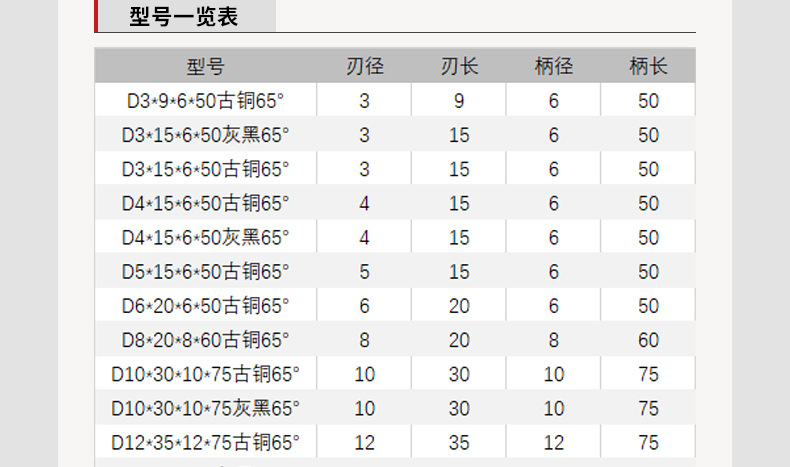Select model D3*15*6*50灰黑65° cell

206,135
